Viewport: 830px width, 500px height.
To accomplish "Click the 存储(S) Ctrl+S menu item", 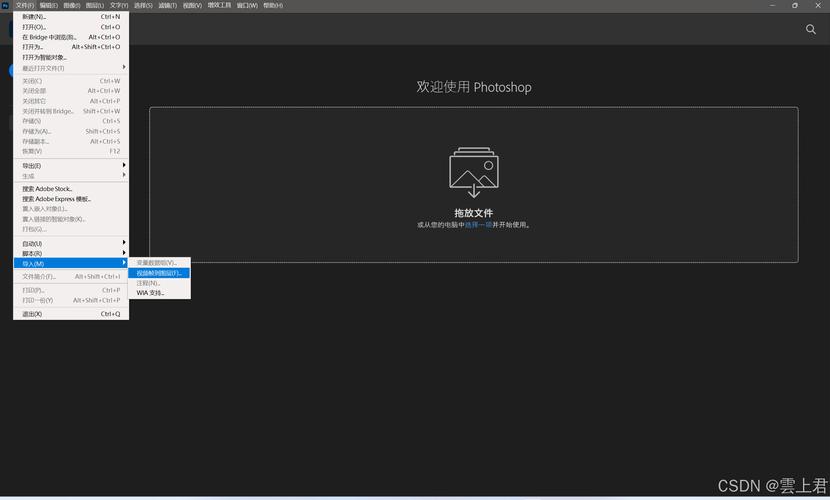I will [x=71, y=121].
